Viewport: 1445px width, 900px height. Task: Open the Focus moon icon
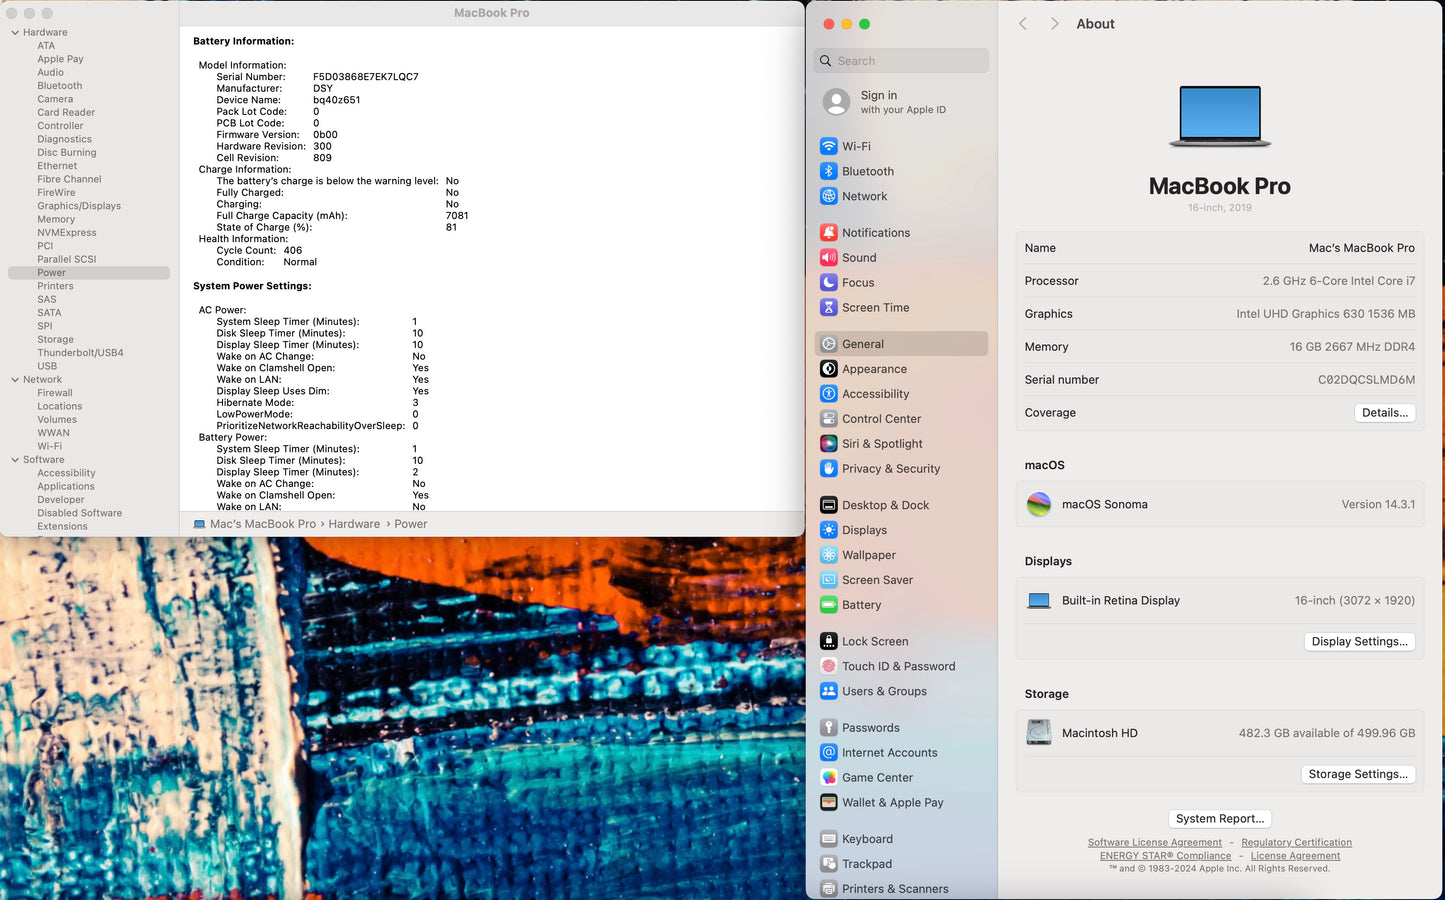coord(829,283)
